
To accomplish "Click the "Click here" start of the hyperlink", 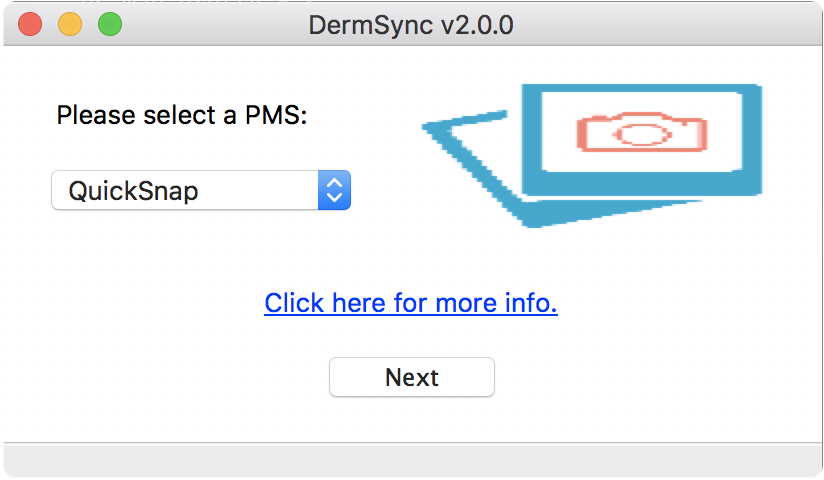I will tap(325, 303).
